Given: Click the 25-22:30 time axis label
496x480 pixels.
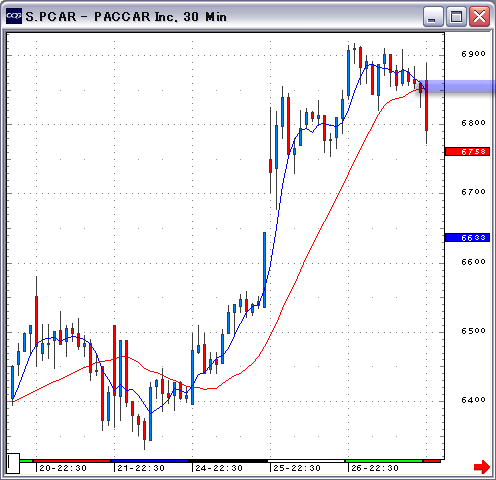Looking at the screenshot, I should point(297,468).
